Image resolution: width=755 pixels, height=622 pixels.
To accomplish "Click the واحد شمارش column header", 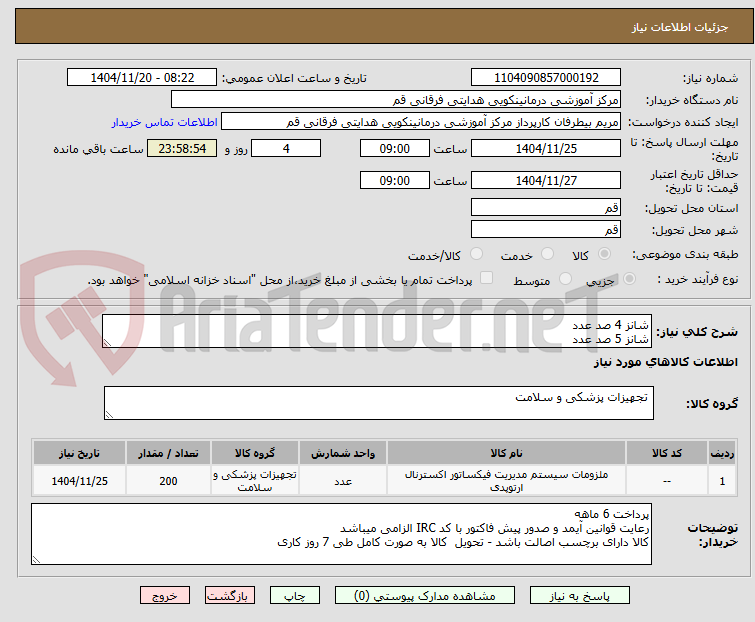I will [343, 453].
